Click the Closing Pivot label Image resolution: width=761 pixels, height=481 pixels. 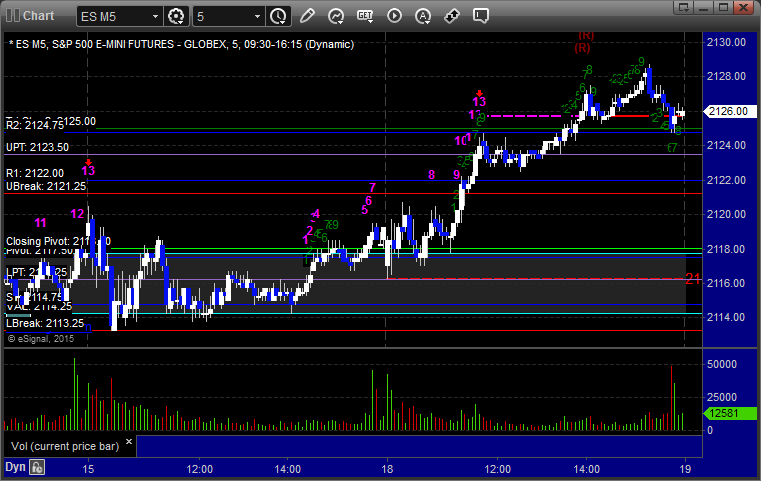click(58, 241)
